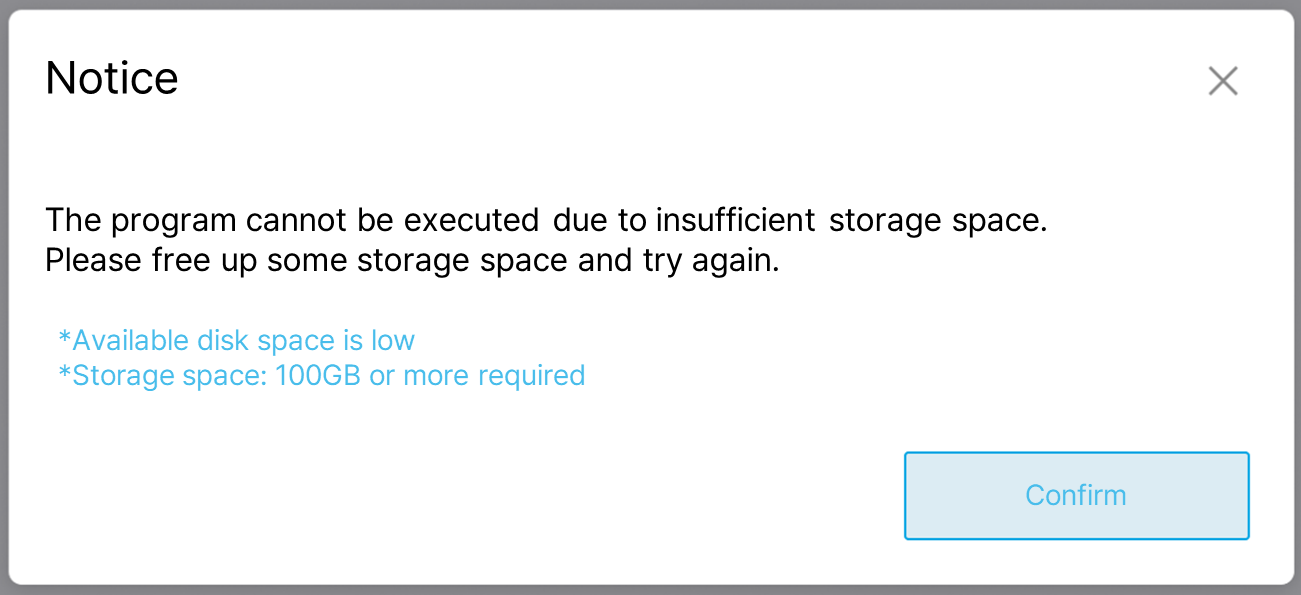
Task: Select the 'Storage space: 100GB or more required' note
Action: (322, 376)
